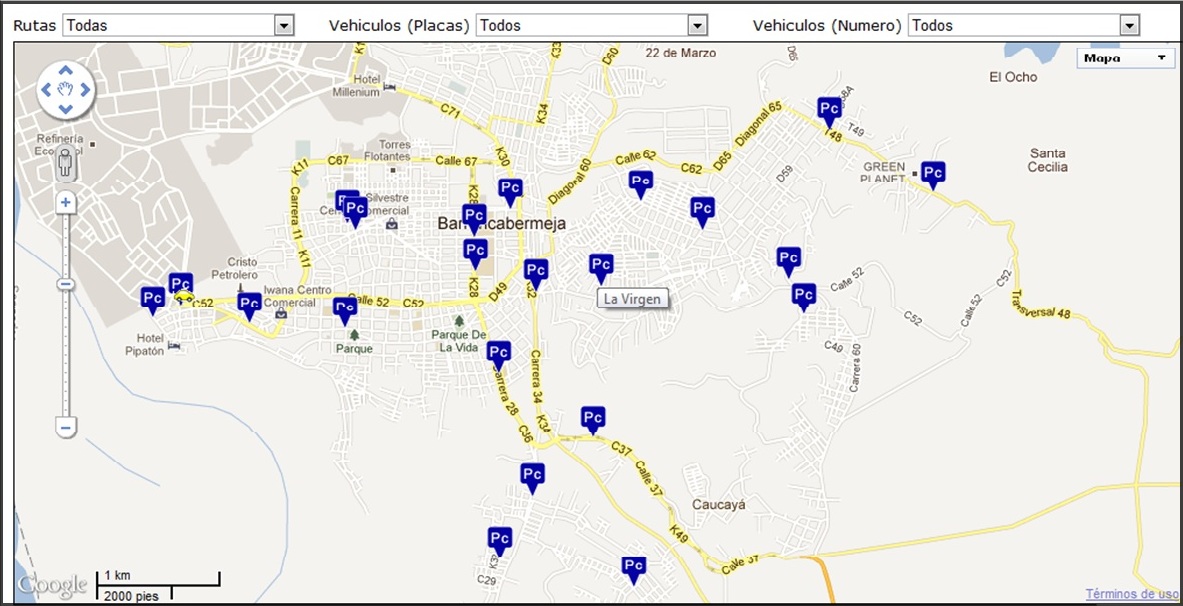Pan the map right with the right arrow
This screenshot has width=1183, height=606.
tap(85, 90)
